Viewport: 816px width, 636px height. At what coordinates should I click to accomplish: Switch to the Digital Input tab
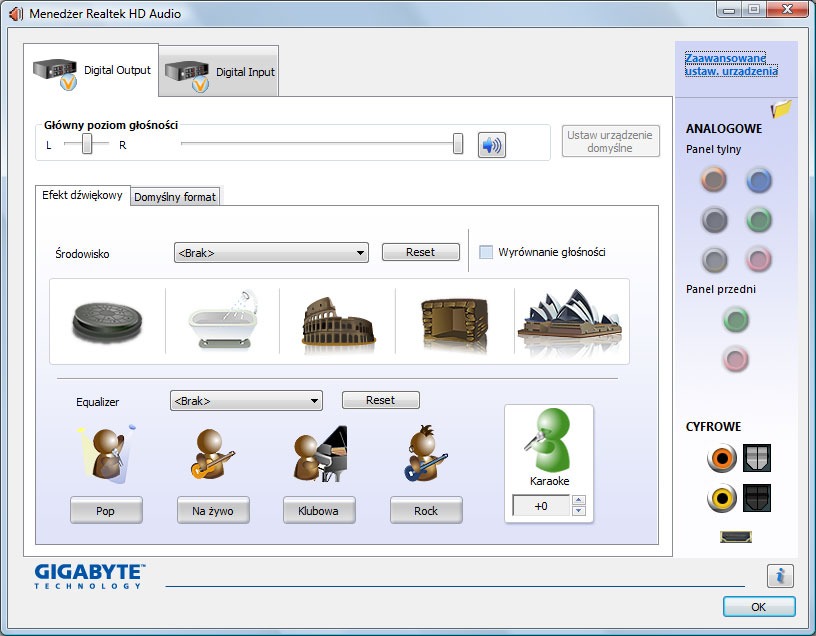click(x=220, y=72)
